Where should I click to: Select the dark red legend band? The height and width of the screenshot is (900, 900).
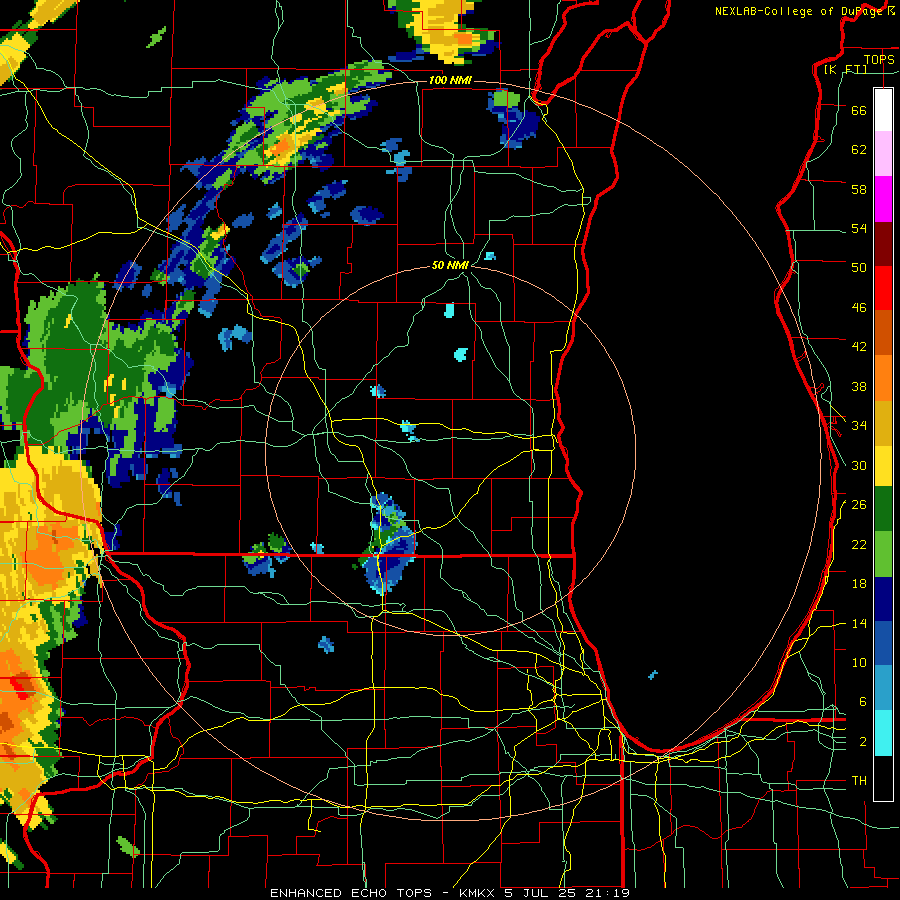coord(883,244)
